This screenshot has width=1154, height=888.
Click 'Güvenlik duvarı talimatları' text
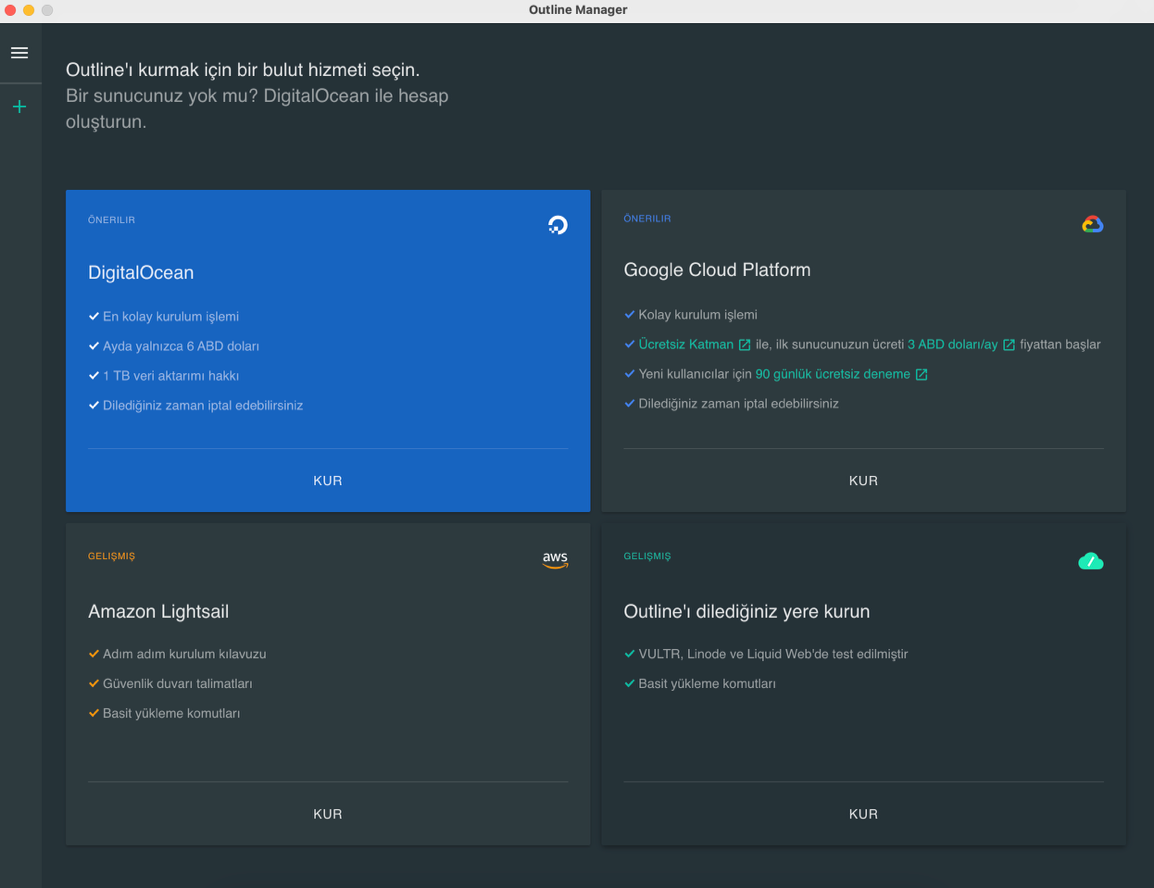point(177,683)
